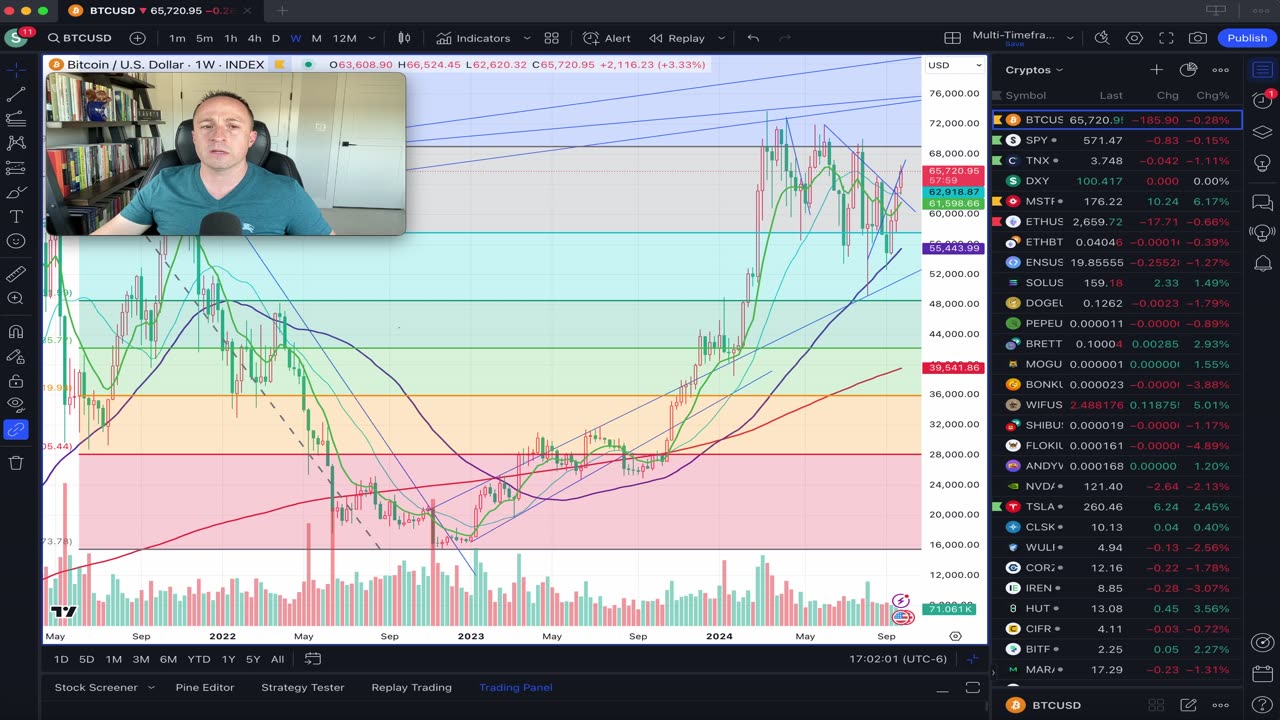The width and height of the screenshot is (1280, 720).
Task: Activate the zoom in tool
Action: (x=16, y=298)
